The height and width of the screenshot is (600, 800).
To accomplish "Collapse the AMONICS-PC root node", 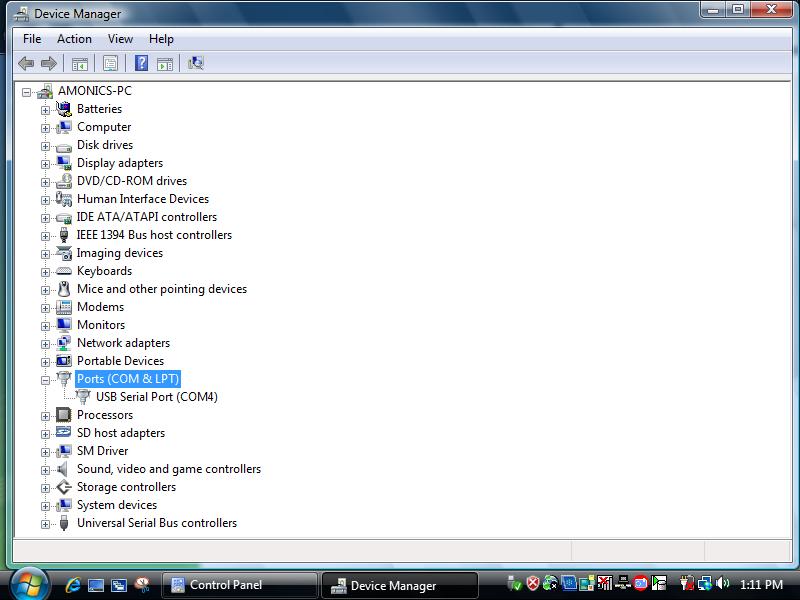I will click(x=26, y=92).
